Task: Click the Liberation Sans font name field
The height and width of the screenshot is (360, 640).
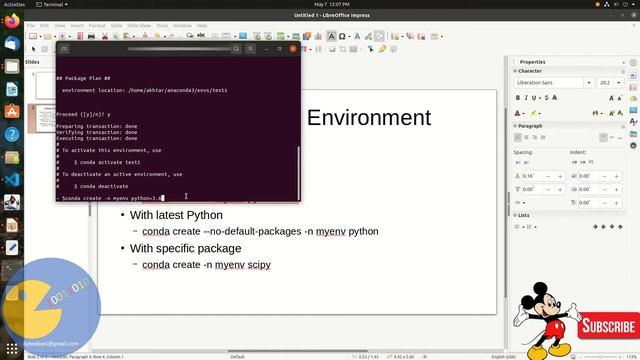Action: pos(549,83)
